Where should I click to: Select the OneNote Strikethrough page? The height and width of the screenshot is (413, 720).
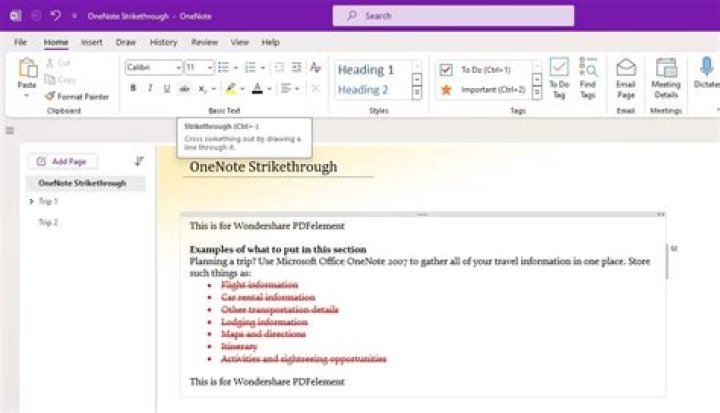pyautogui.click(x=86, y=183)
